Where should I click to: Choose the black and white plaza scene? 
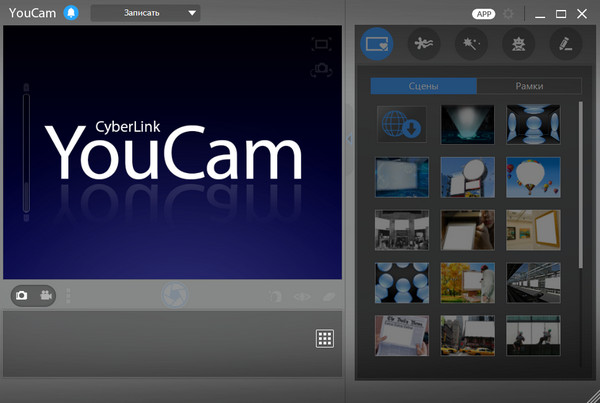point(402,230)
